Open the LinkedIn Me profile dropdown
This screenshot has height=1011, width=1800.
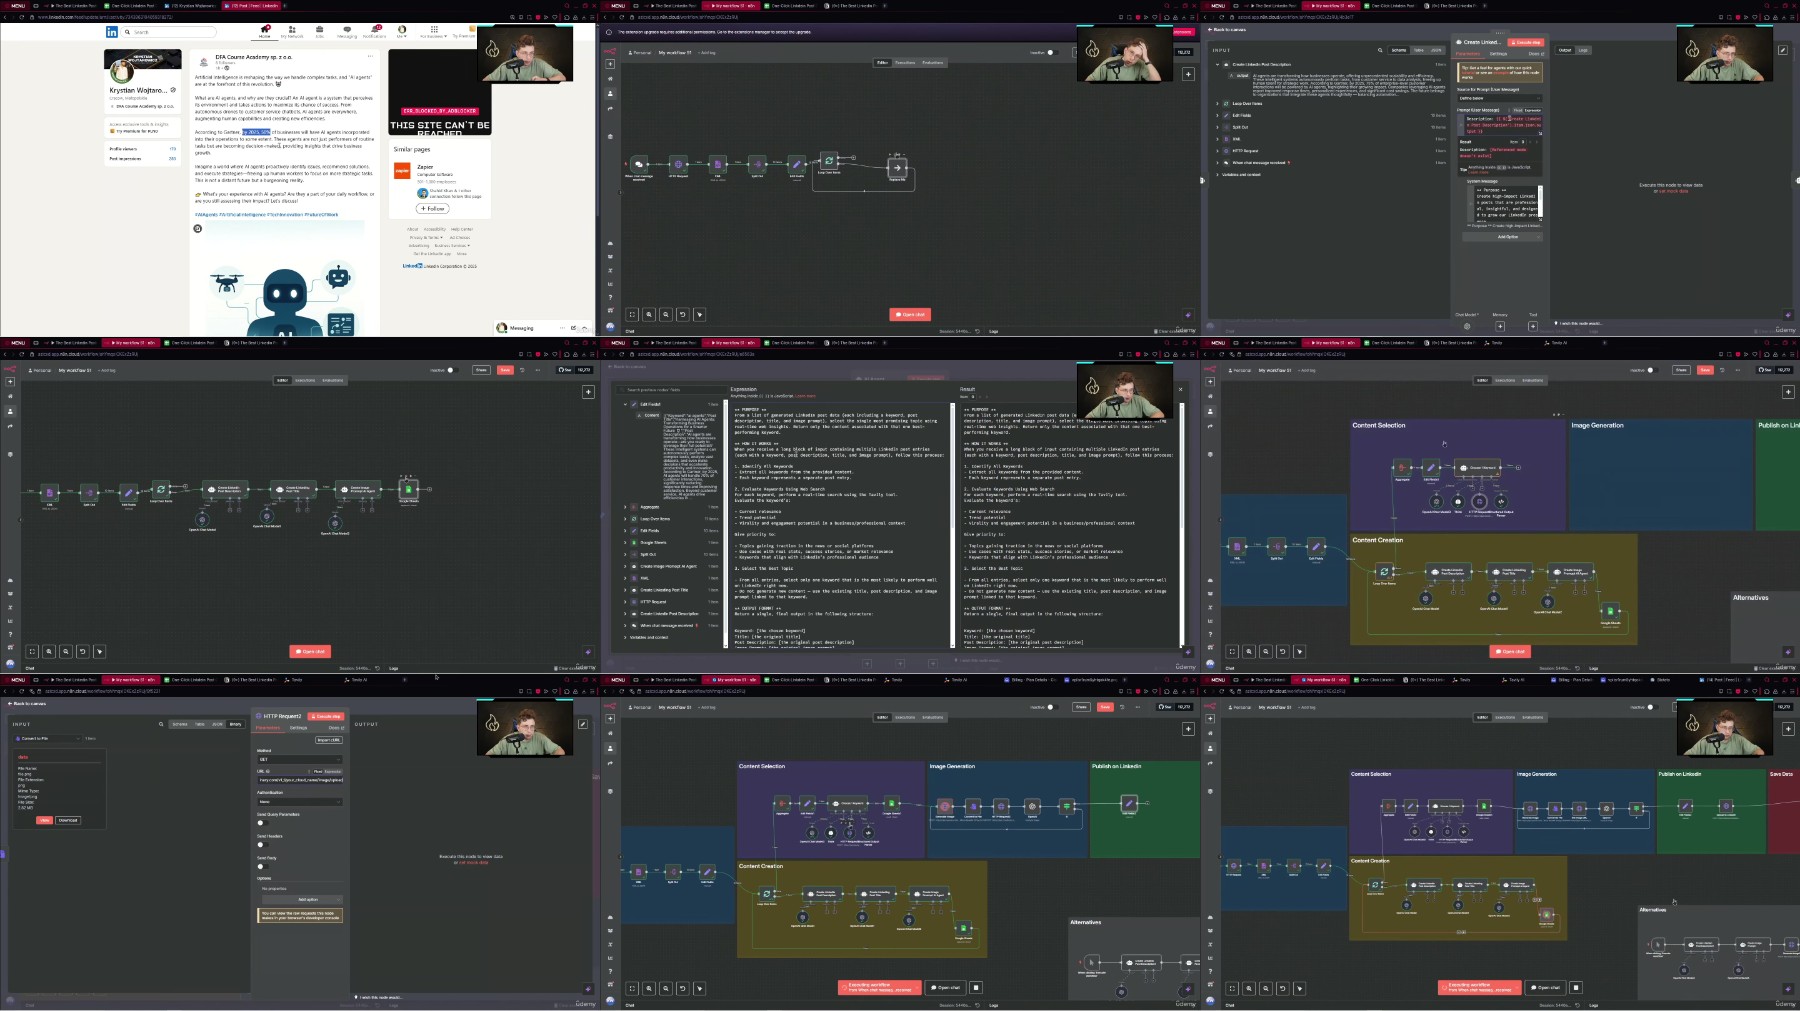tap(402, 33)
